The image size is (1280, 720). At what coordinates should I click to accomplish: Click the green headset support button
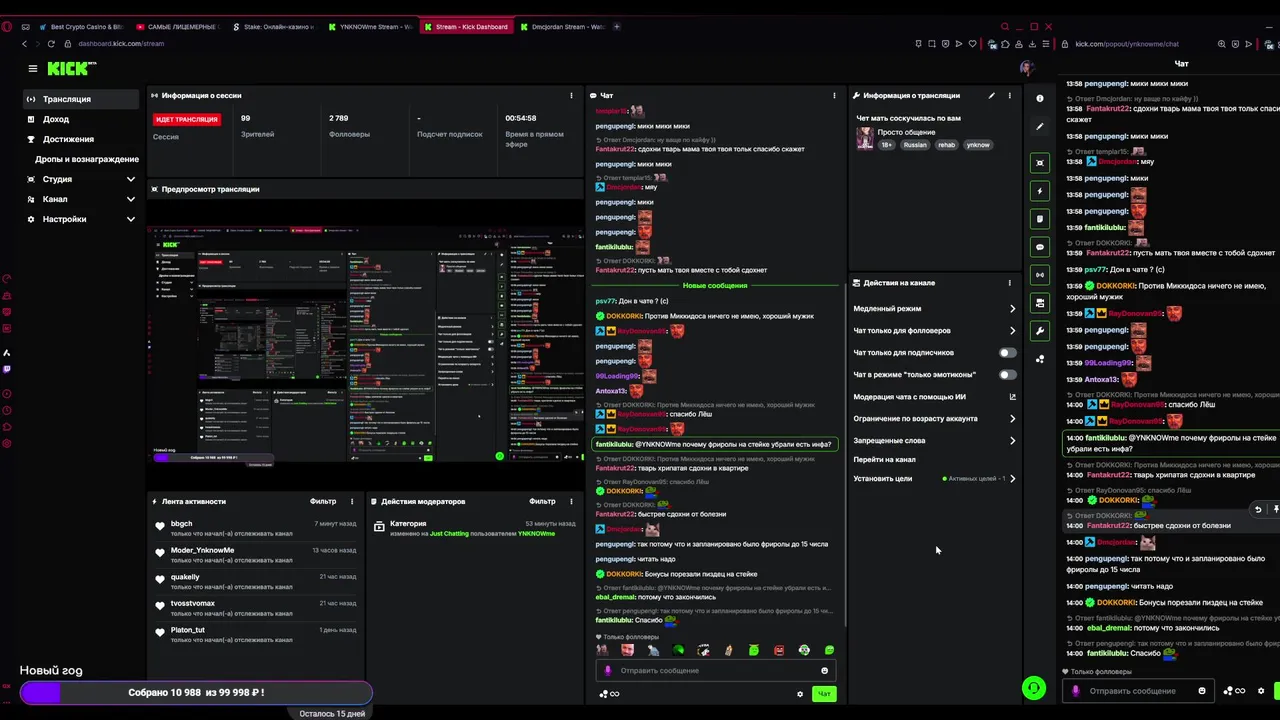tap(1034, 688)
